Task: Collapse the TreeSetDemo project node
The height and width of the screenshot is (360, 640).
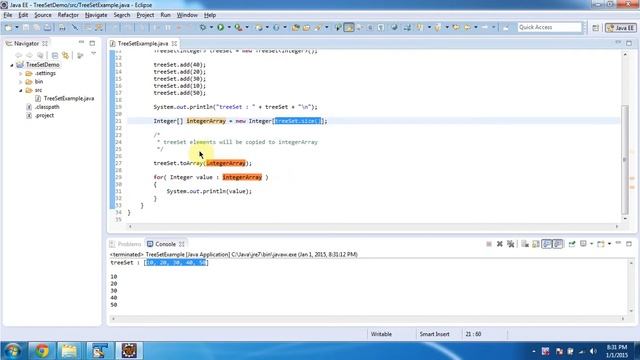Action: tap(11, 65)
